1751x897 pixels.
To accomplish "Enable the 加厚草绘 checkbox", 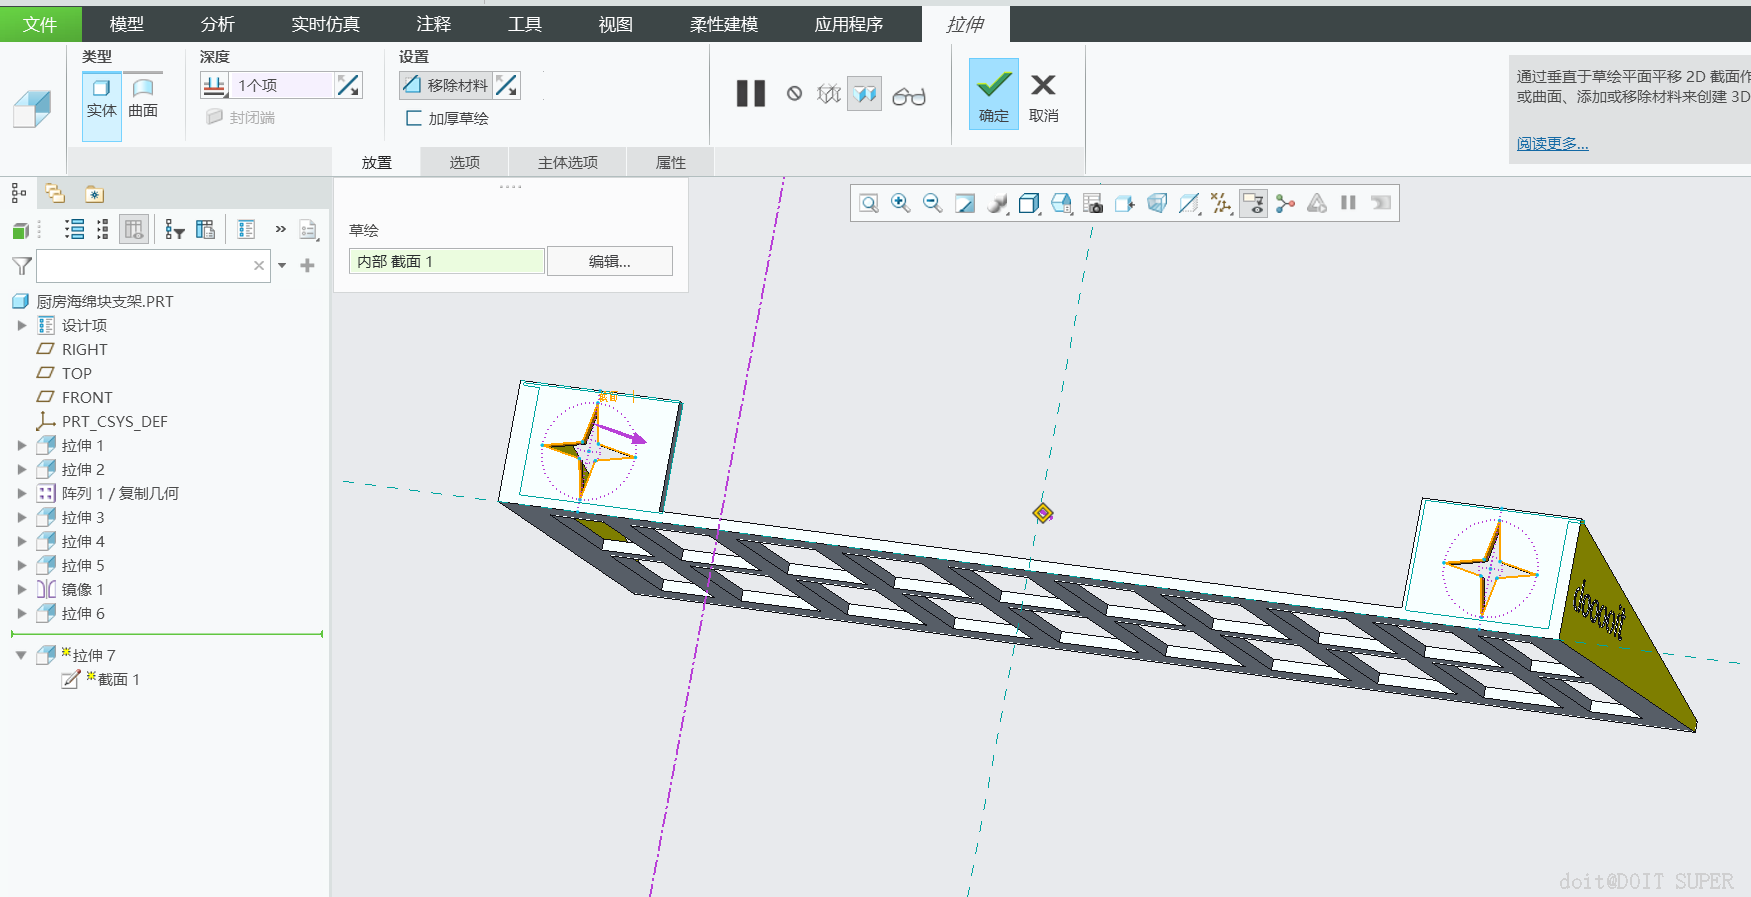I will click(x=414, y=118).
